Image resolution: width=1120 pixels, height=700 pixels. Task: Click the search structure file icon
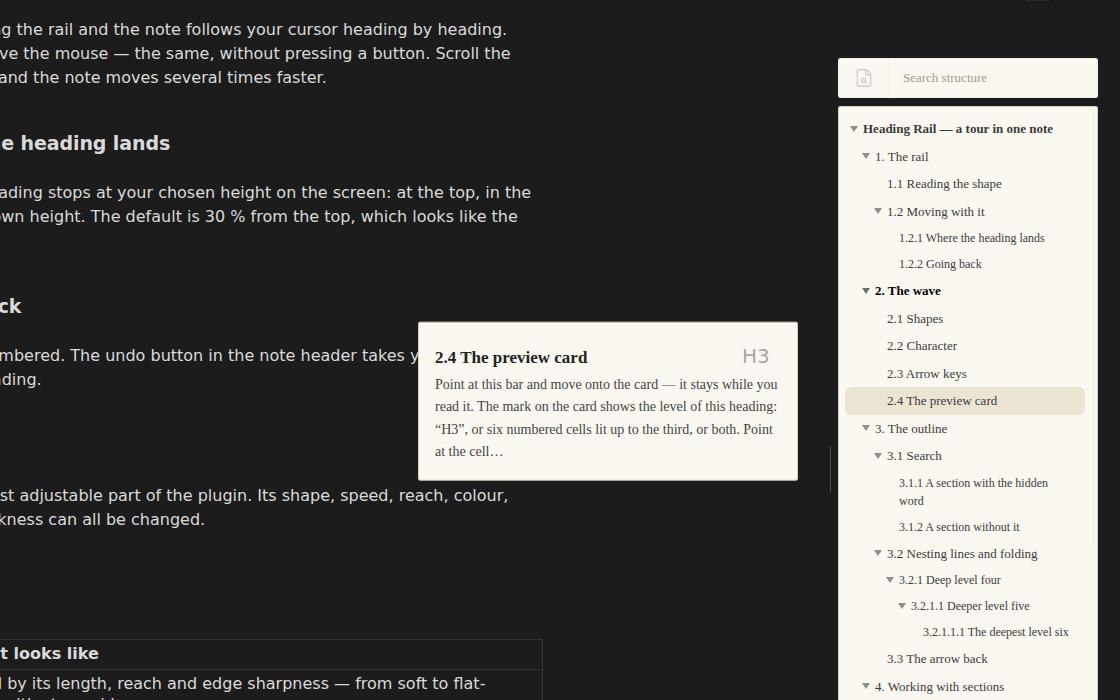[864, 78]
